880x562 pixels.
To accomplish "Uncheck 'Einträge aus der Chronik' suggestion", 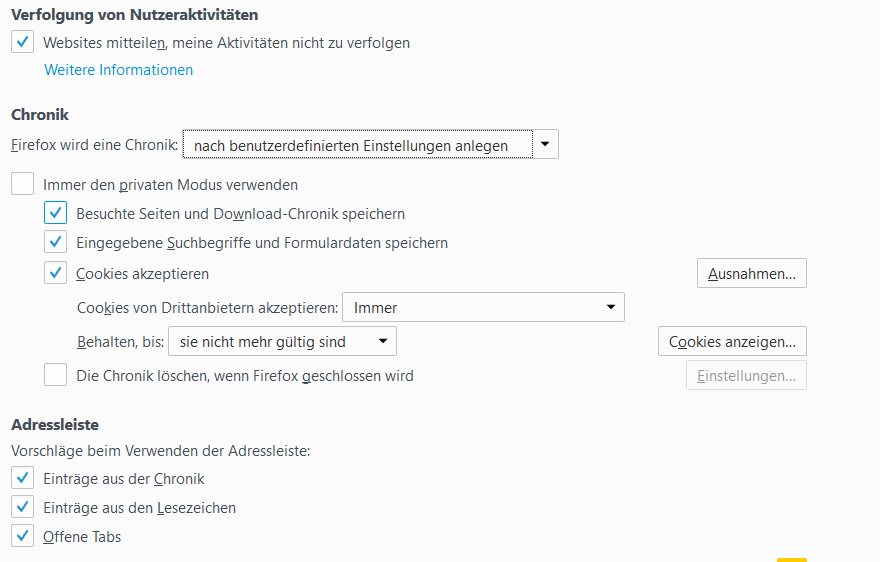I will [22, 479].
